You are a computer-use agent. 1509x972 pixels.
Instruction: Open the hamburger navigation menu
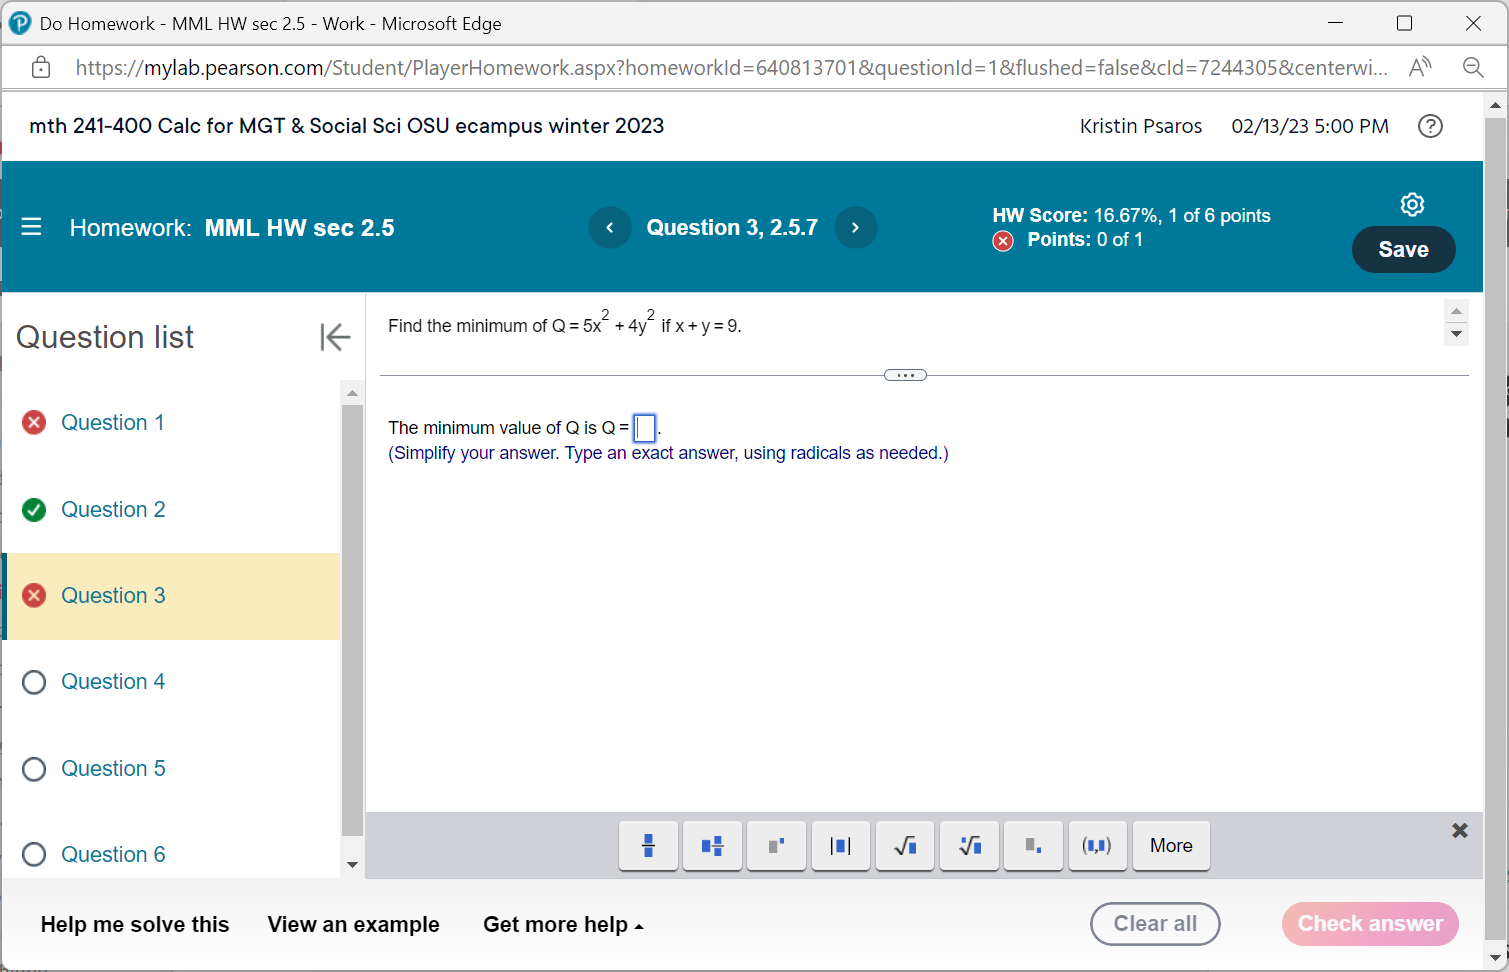[31, 227]
